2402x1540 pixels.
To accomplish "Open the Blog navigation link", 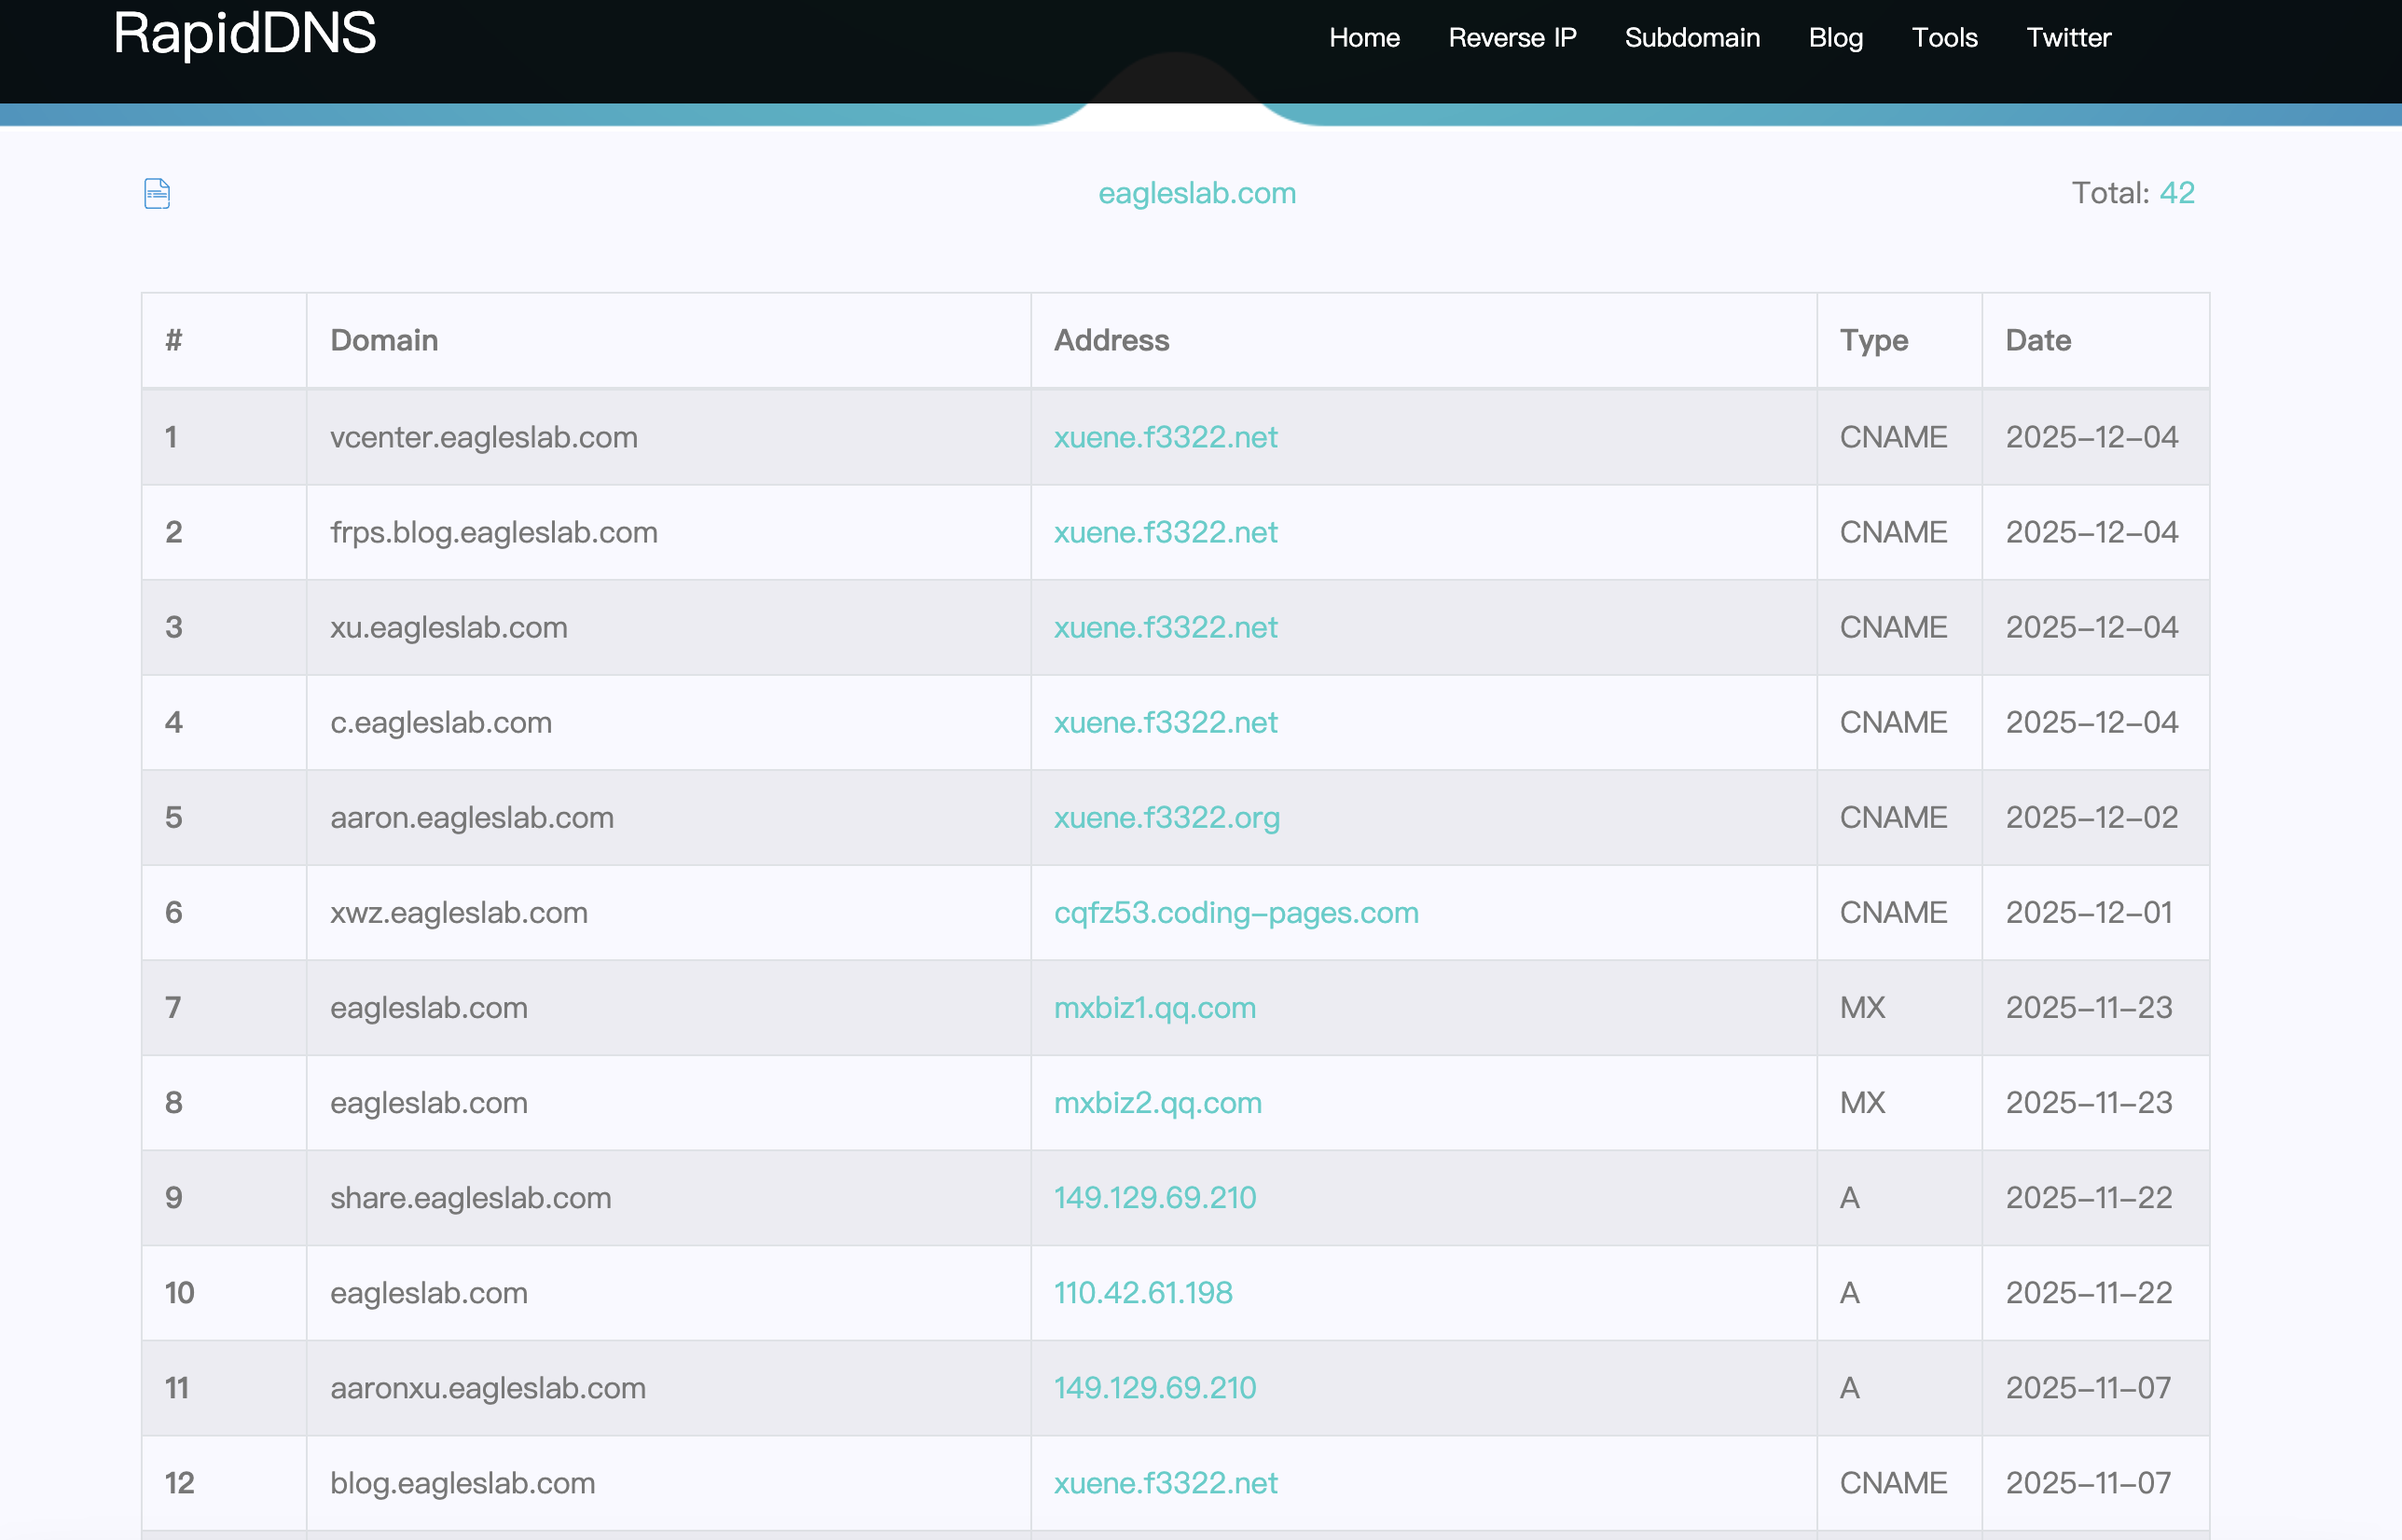I will click(1835, 38).
